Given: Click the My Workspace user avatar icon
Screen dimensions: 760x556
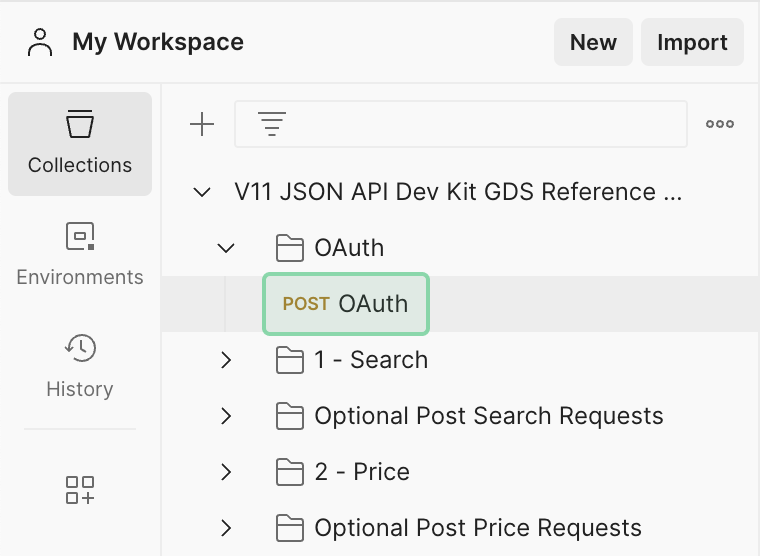Looking at the screenshot, I should pyautogui.click(x=40, y=42).
